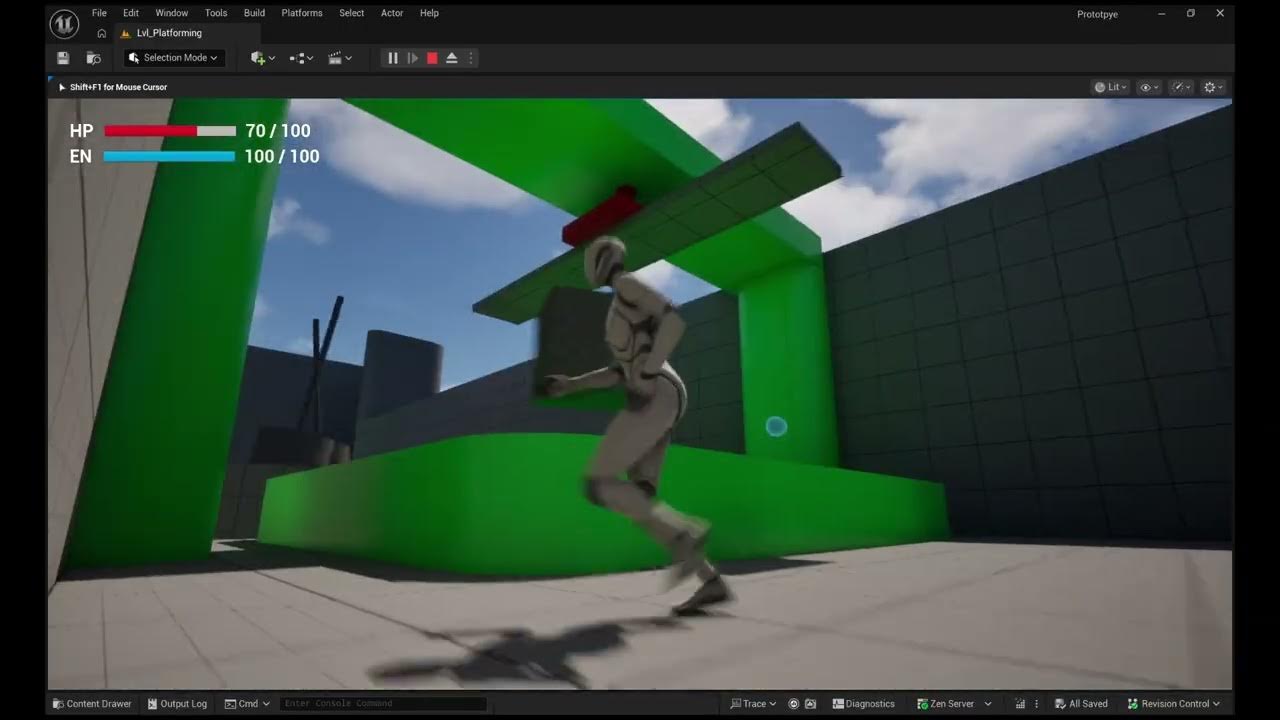Save the current level with floppy icon
Viewport: 1280px width, 720px height.
tap(63, 58)
